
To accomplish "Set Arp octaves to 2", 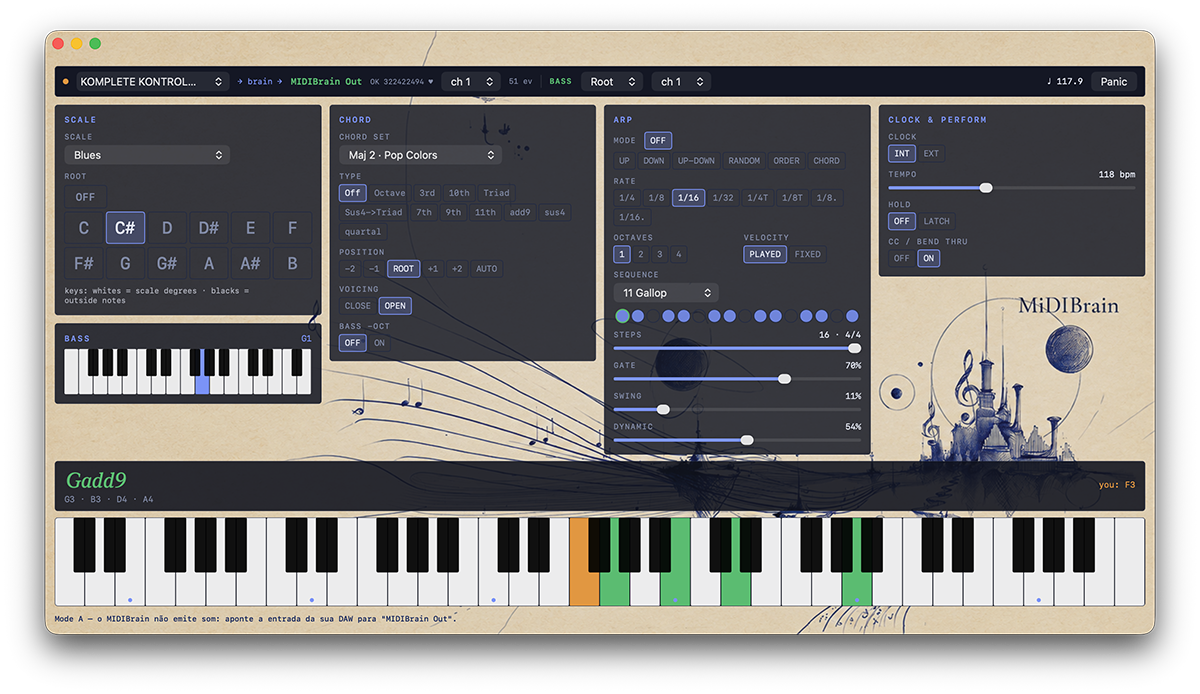I will [641, 254].
